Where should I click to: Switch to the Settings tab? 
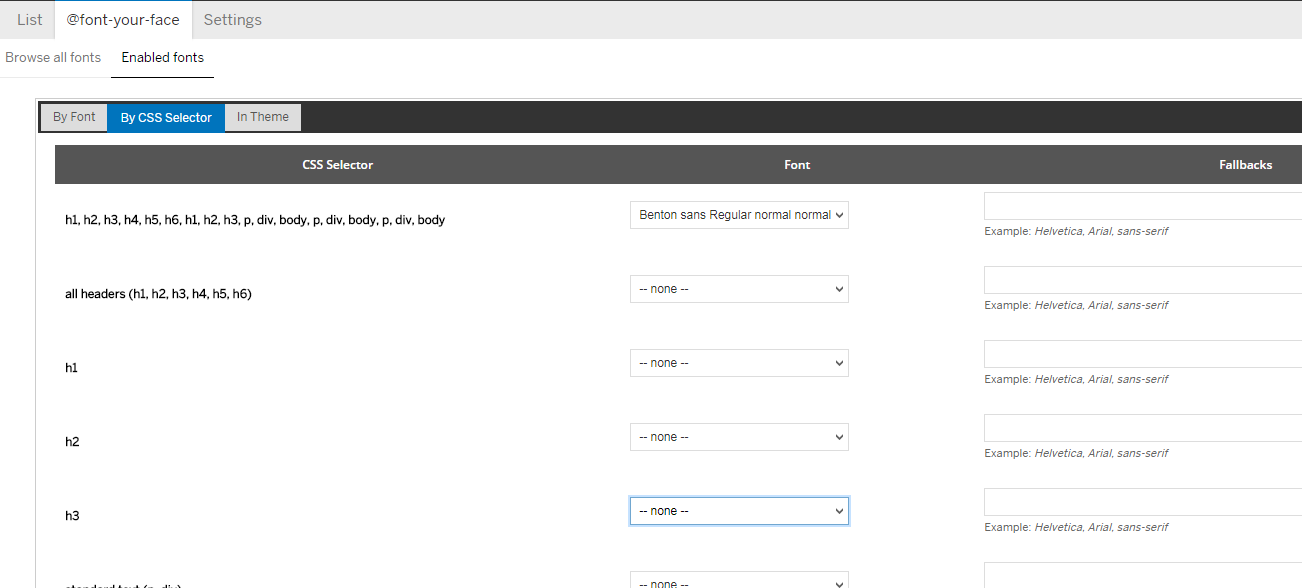[233, 20]
